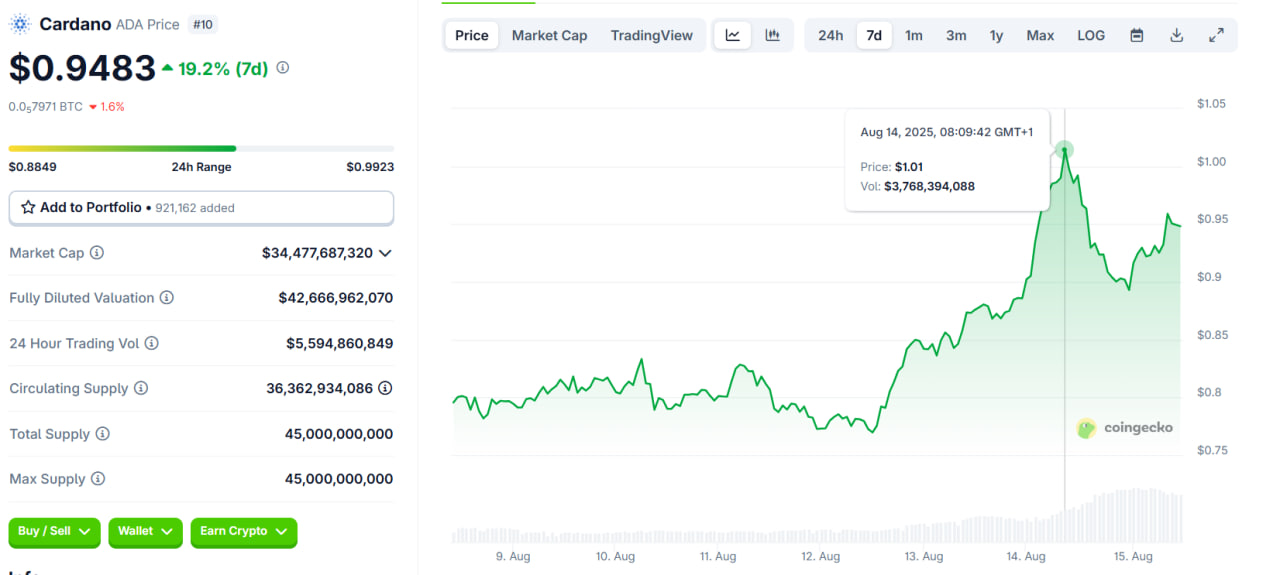Expand the Market Cap value chevron

pyautogui.click(x=385, y=253)
